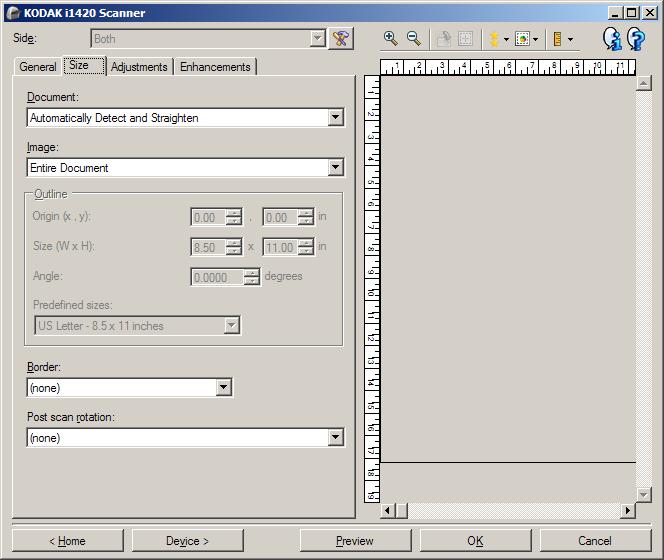The image size is (664, 560).
Task: Click the Device > button
Action: 187,541
